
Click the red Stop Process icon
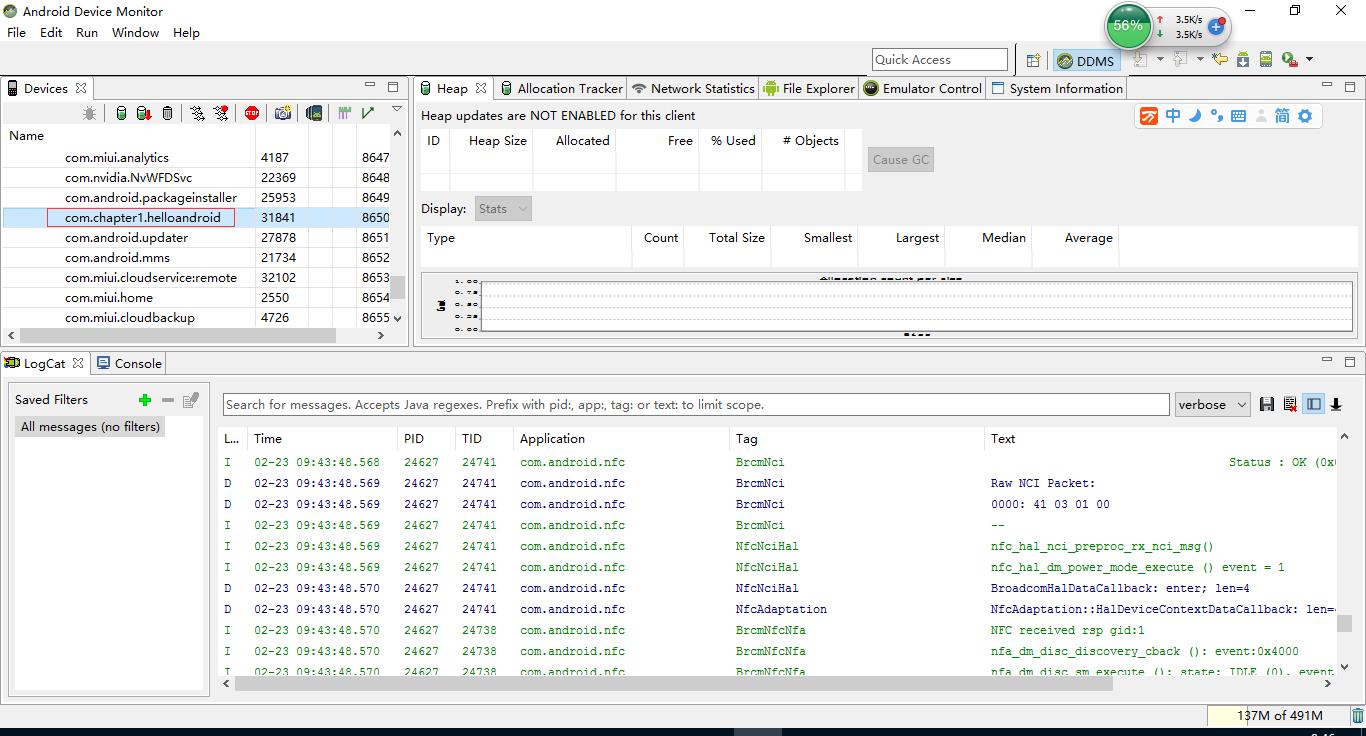pyautogui.click(x=252, y=113)
